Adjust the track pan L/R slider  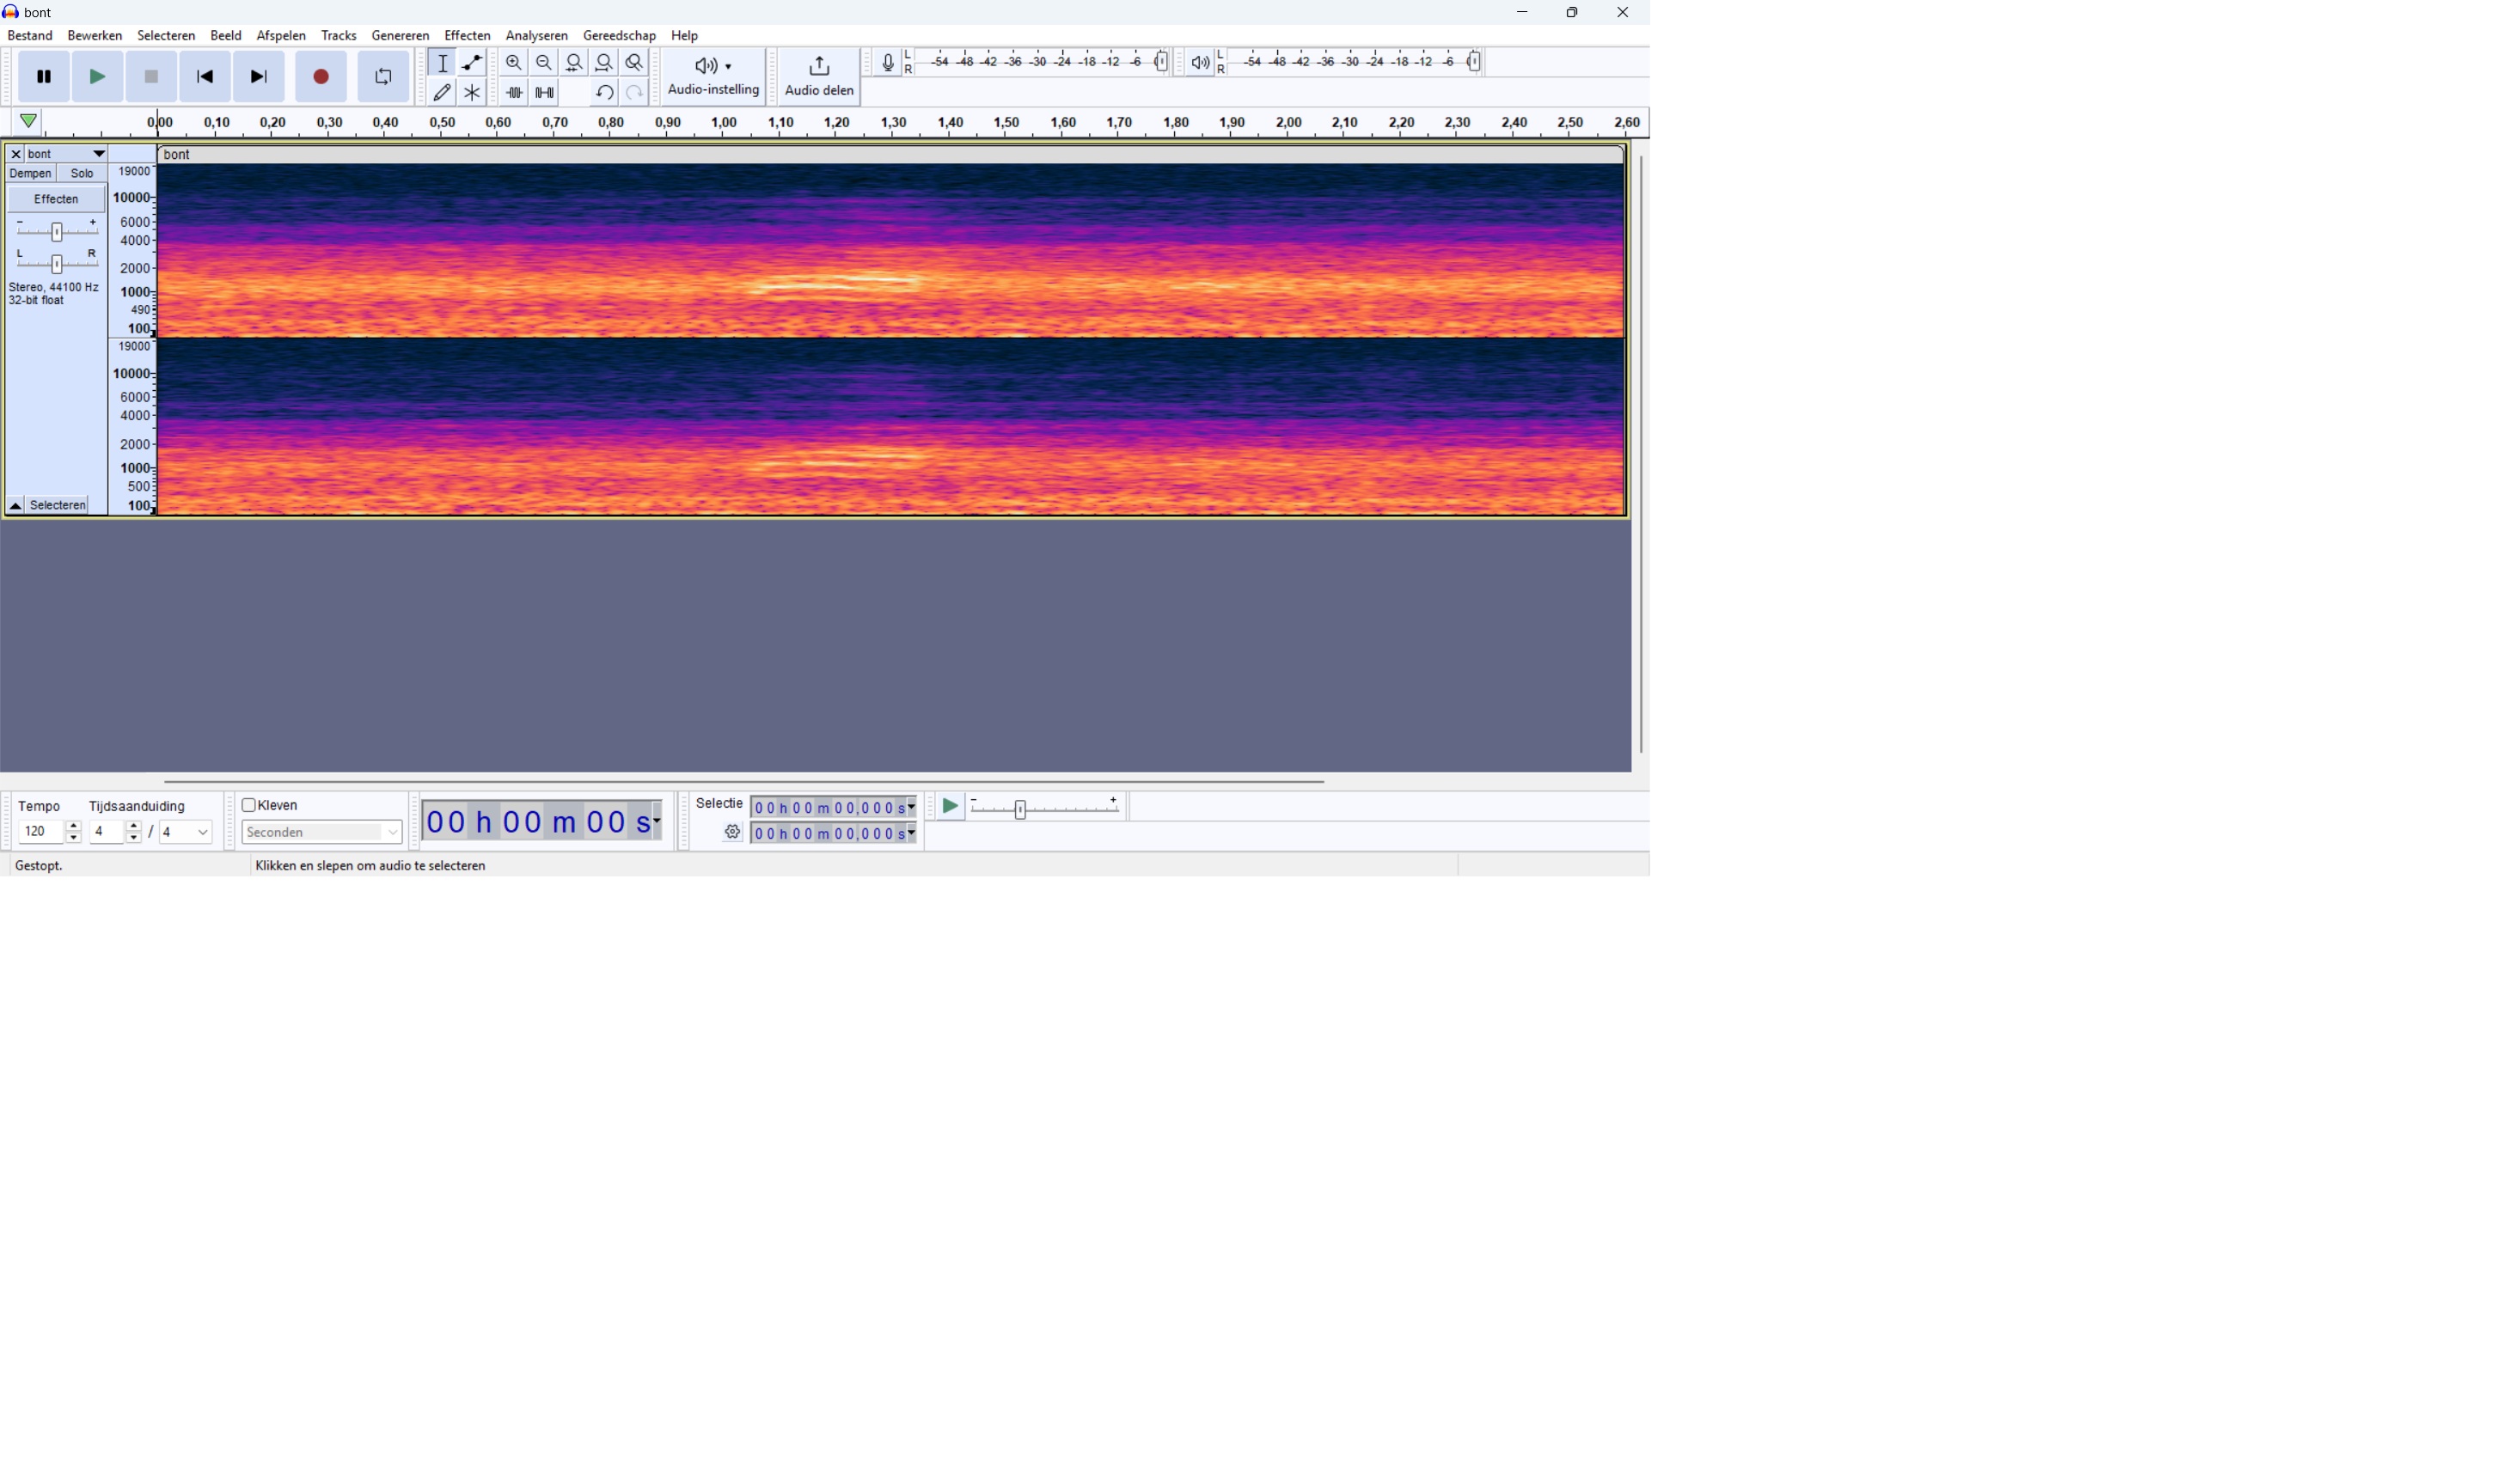(x=57, y=264)
